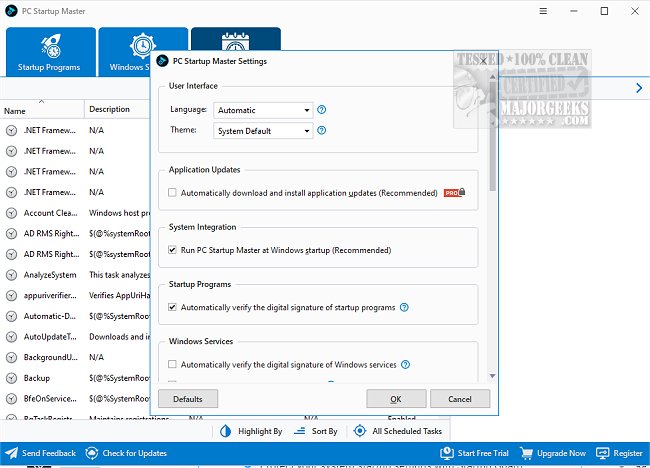Click the Highlight By drop icon

point(226,431)
